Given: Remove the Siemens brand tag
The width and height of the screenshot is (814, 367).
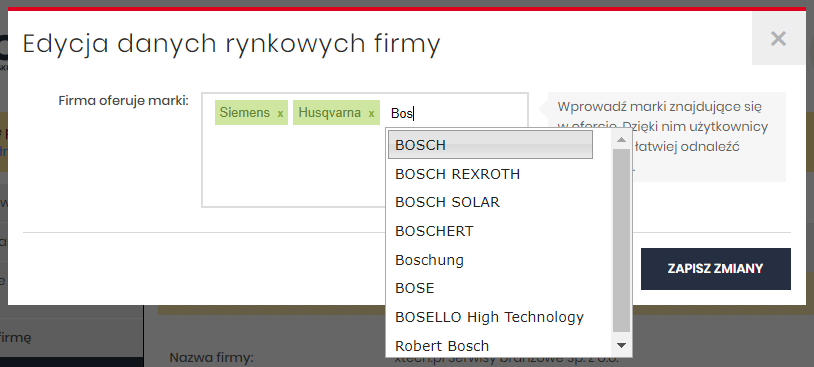Looking at the screenshot, I should (280, 113).
